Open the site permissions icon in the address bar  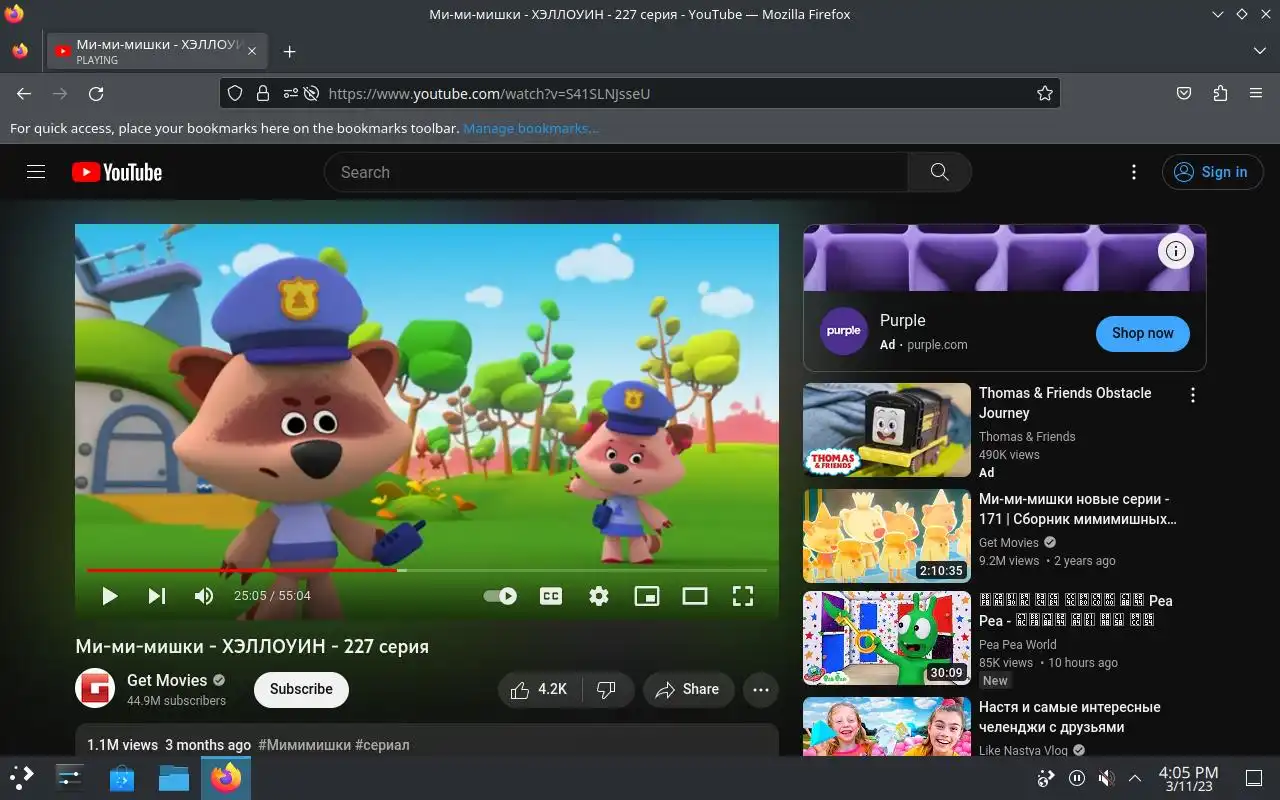tap(290, 93)
